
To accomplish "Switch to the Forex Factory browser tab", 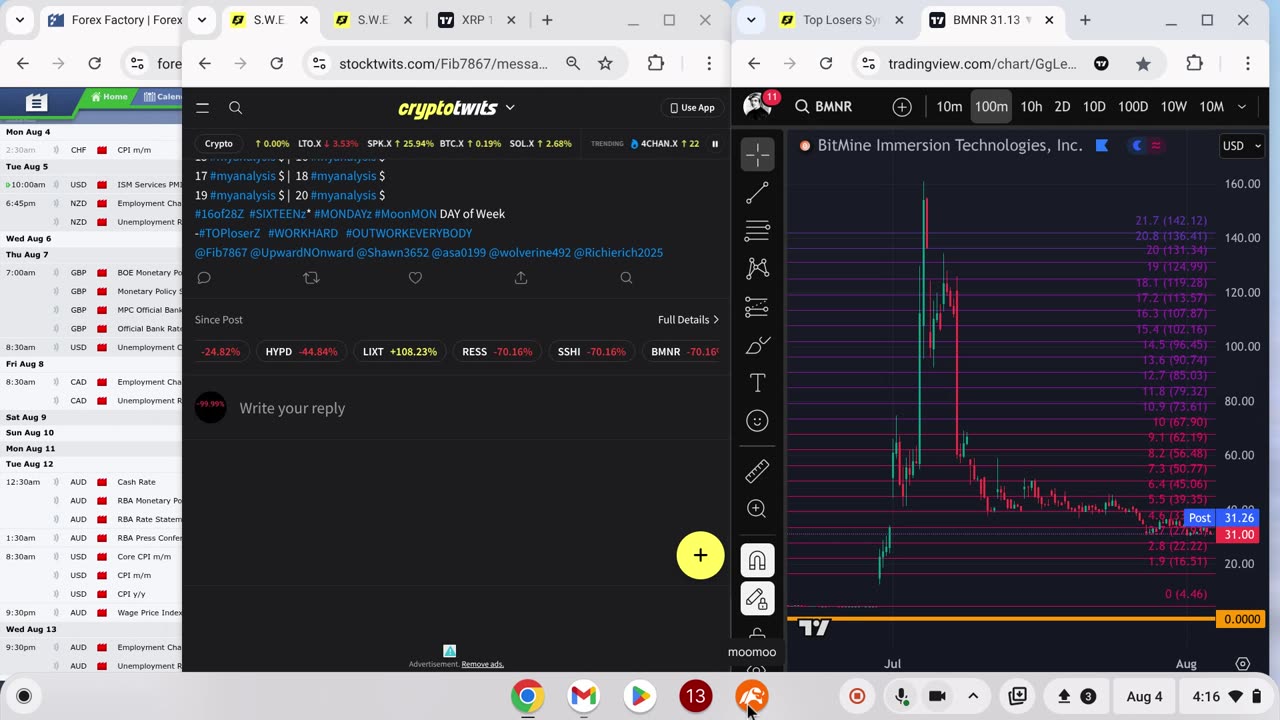I will (x=115, y=20).
